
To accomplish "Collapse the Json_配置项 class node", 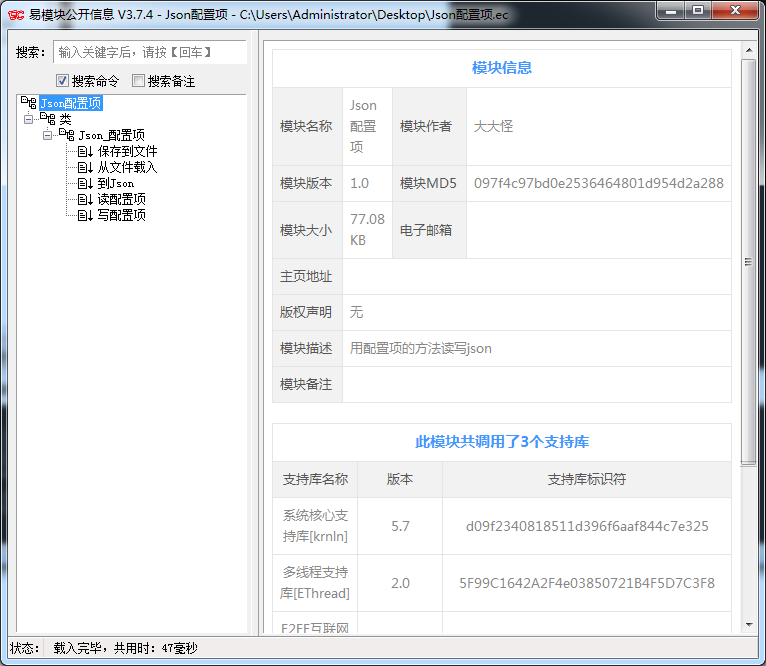I will (x=47, y=135).
